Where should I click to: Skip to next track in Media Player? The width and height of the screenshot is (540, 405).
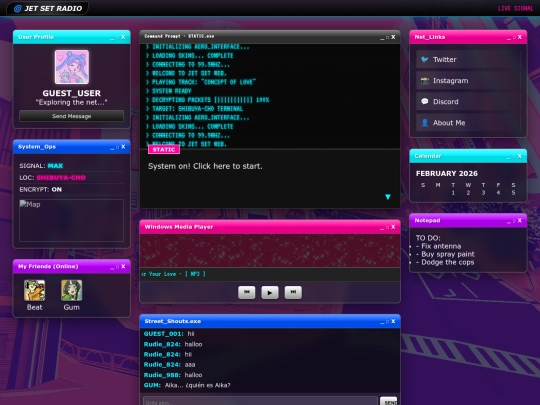pyautogui.click(x=293, y=292)
